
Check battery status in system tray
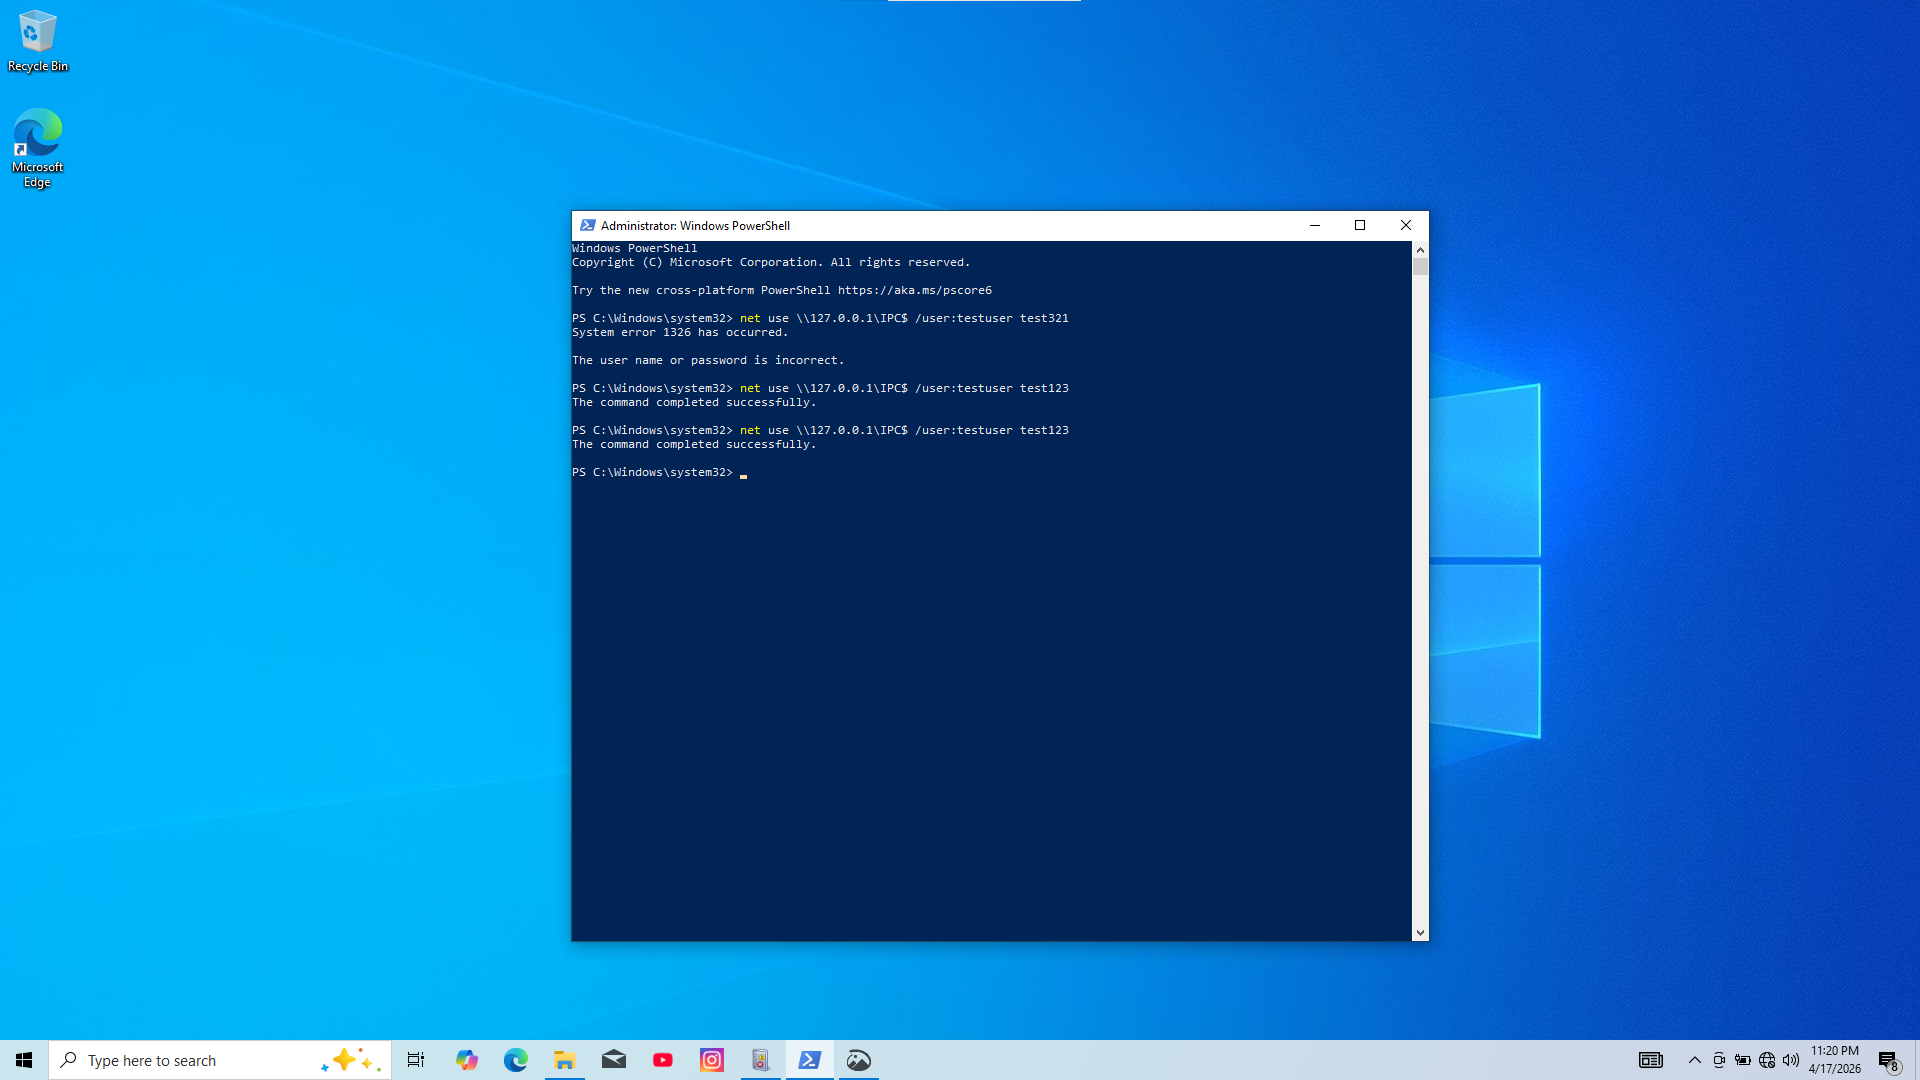click(x=1743, y=1060)
